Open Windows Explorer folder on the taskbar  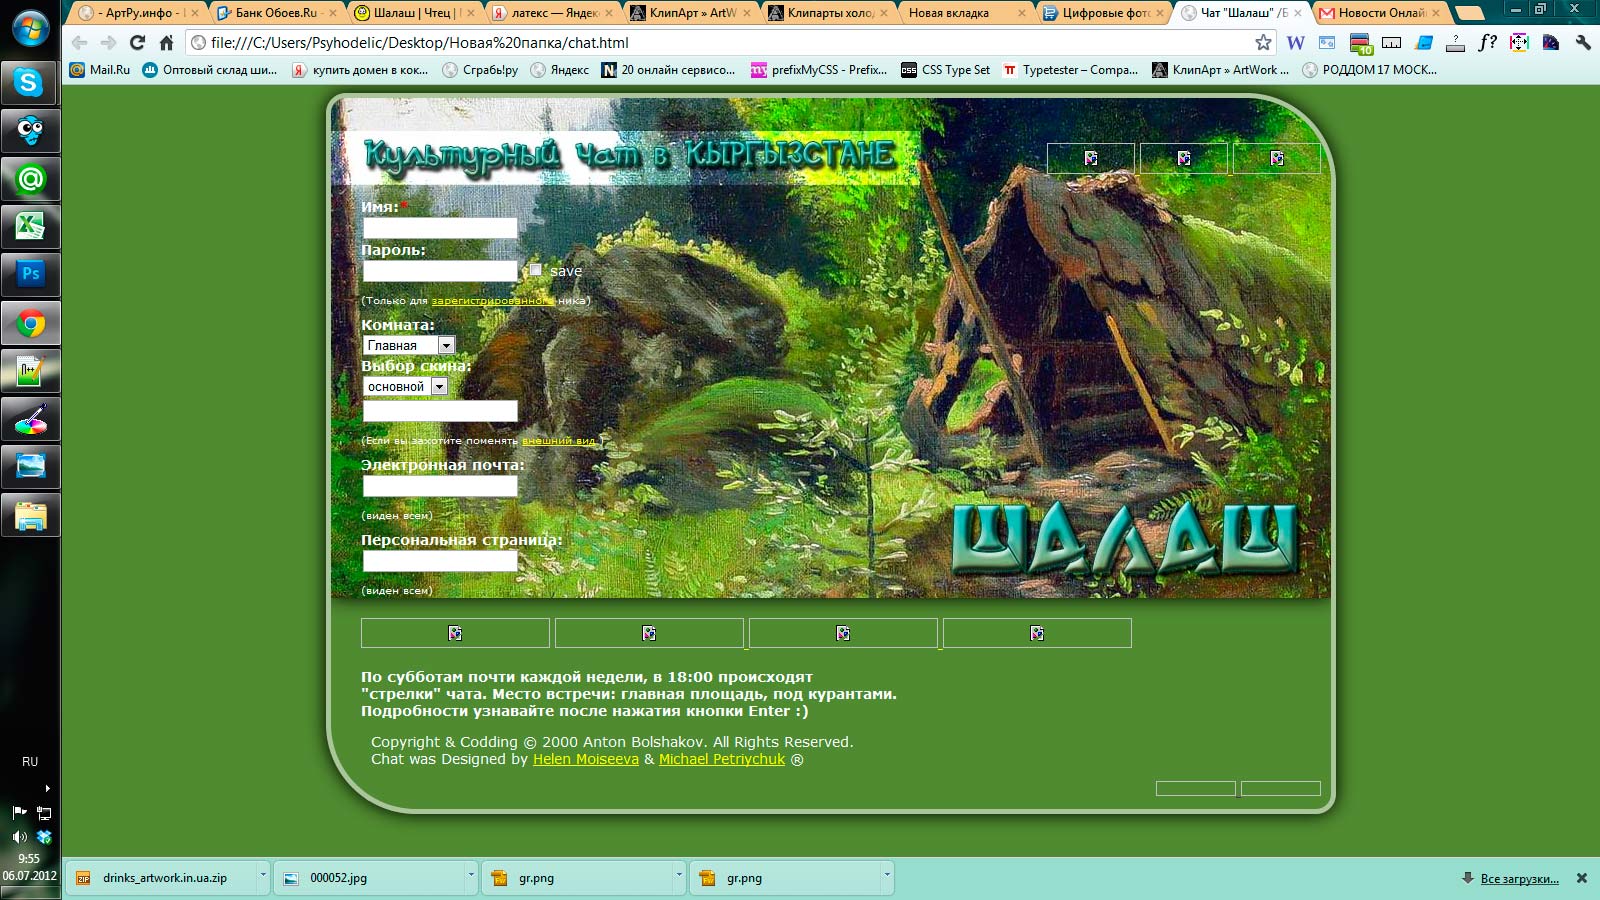[x=30, y=516]
